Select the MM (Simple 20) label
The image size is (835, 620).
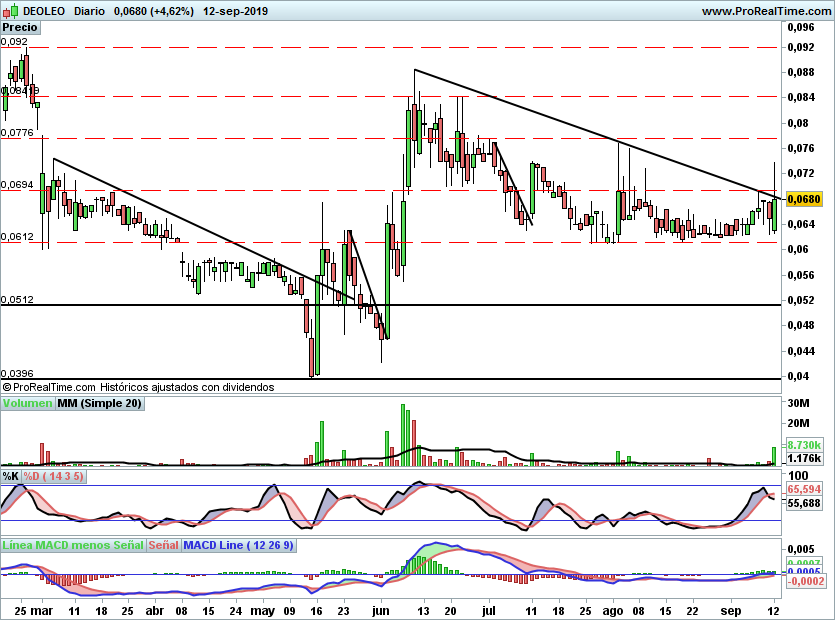100,403
